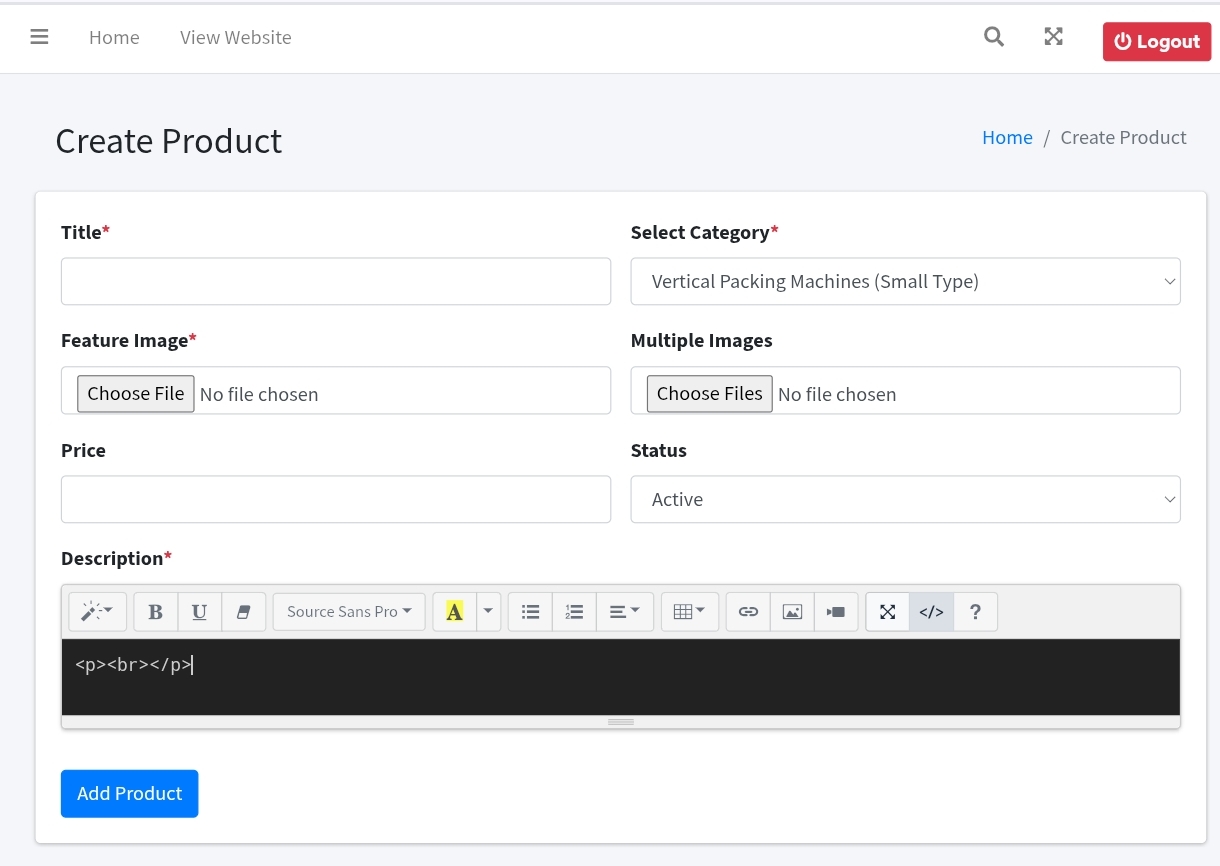
Task: Open the editor help dialog
Action: tap(976, 612)
